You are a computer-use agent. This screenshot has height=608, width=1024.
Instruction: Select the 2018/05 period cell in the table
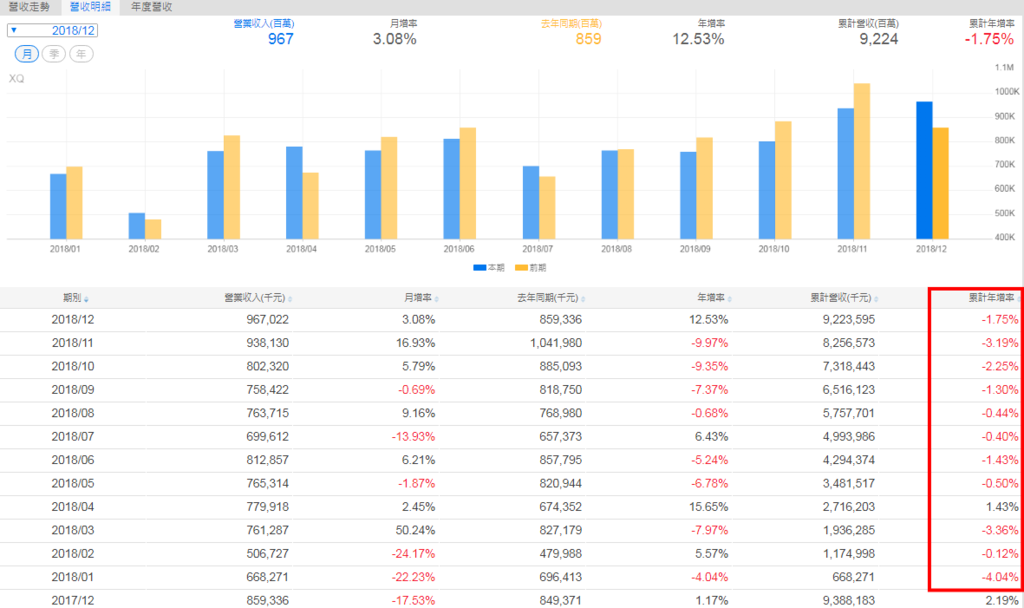point(72,483)
